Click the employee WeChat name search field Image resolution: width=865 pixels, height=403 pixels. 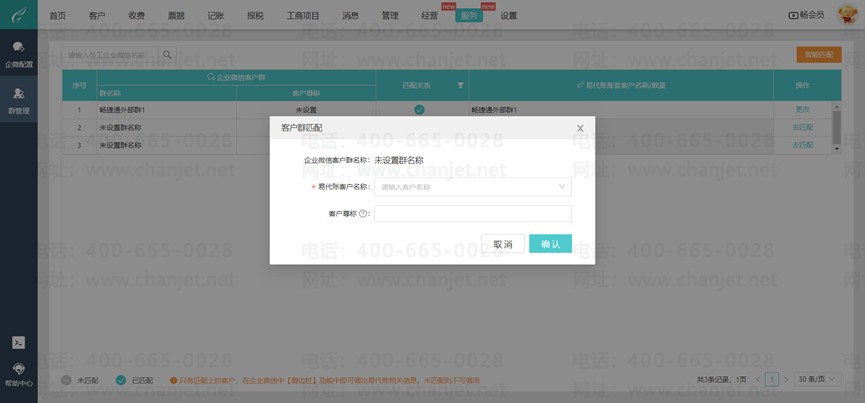coord(110,55)
